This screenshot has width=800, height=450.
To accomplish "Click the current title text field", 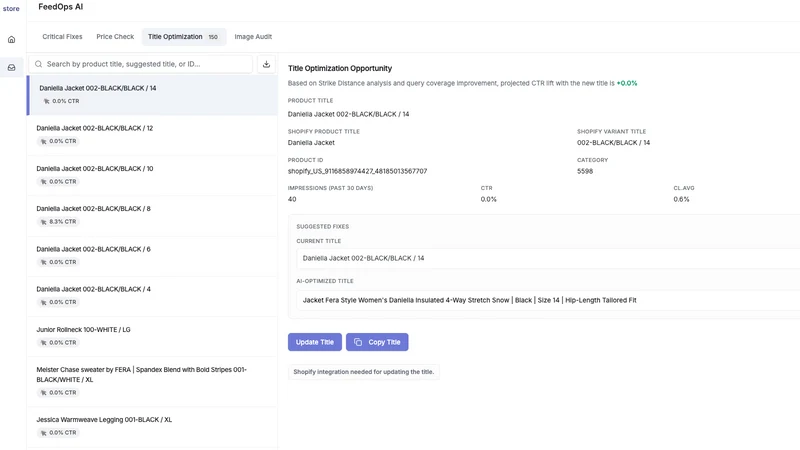I will [548, 258].
